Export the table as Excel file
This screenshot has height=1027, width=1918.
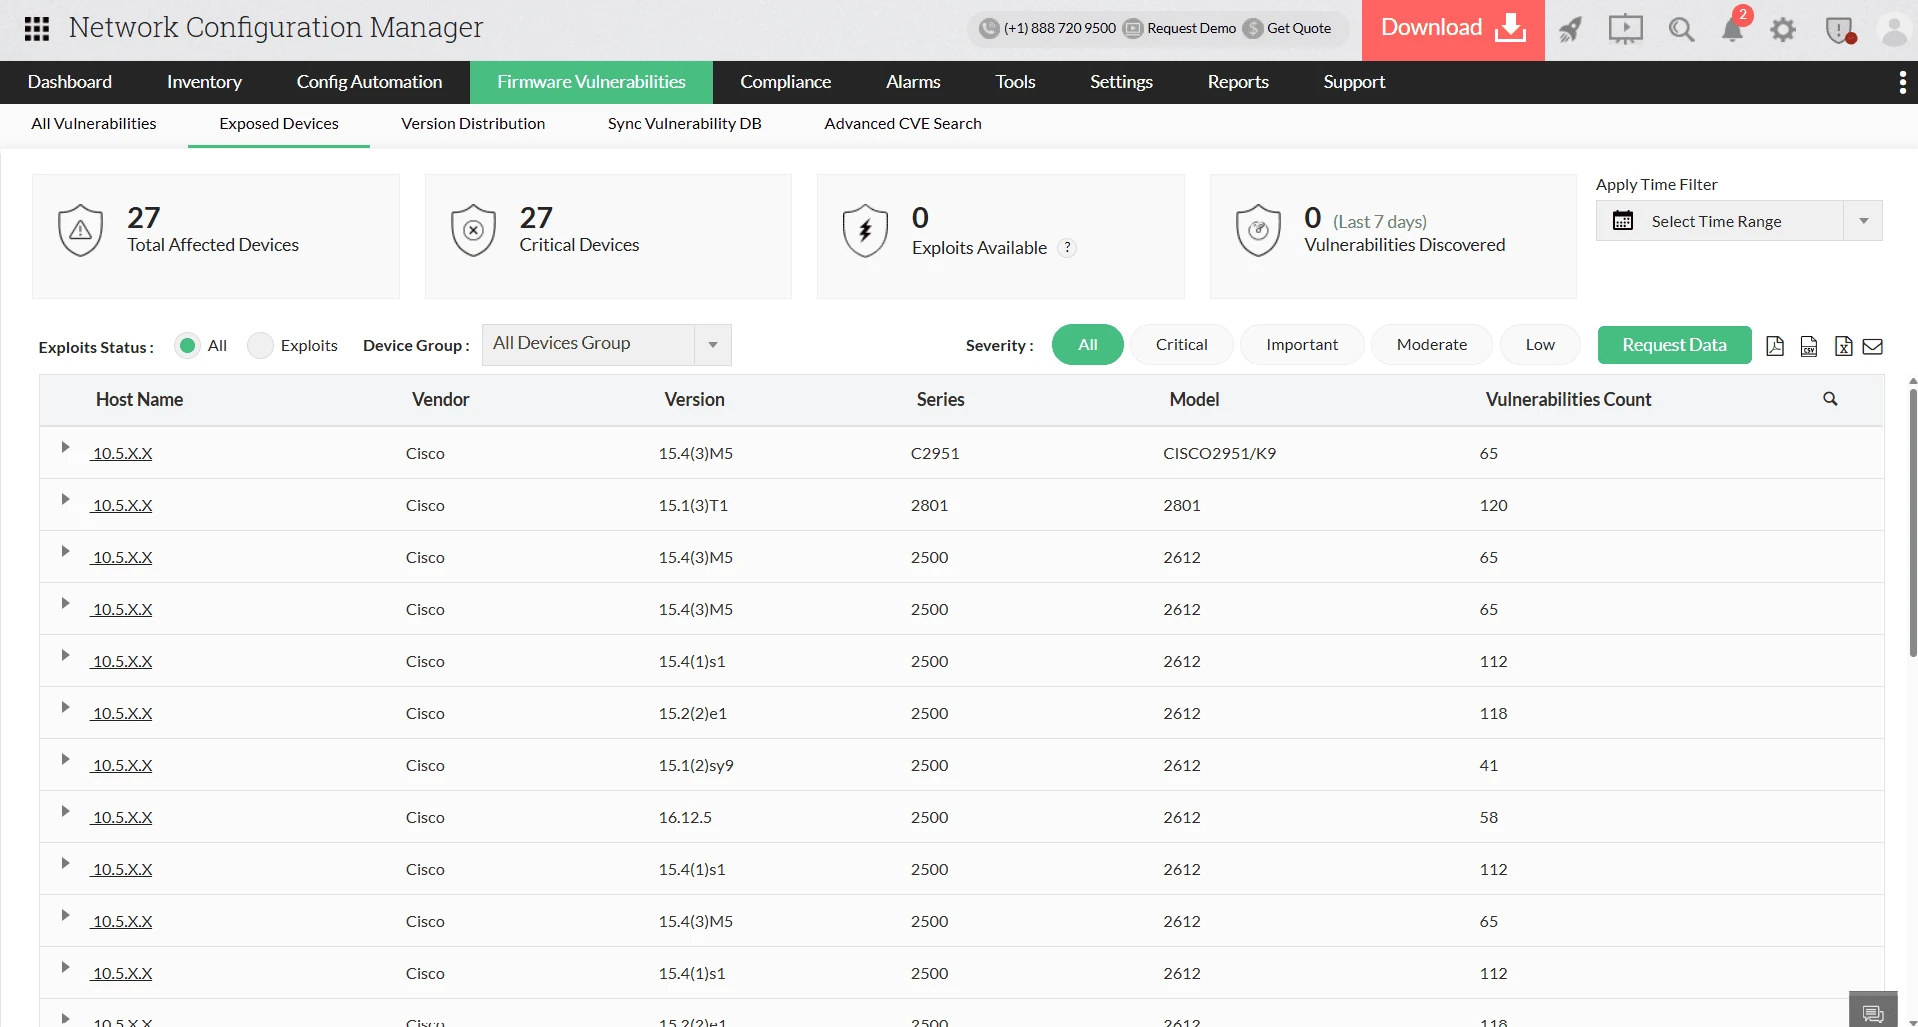coord(1843,346)
